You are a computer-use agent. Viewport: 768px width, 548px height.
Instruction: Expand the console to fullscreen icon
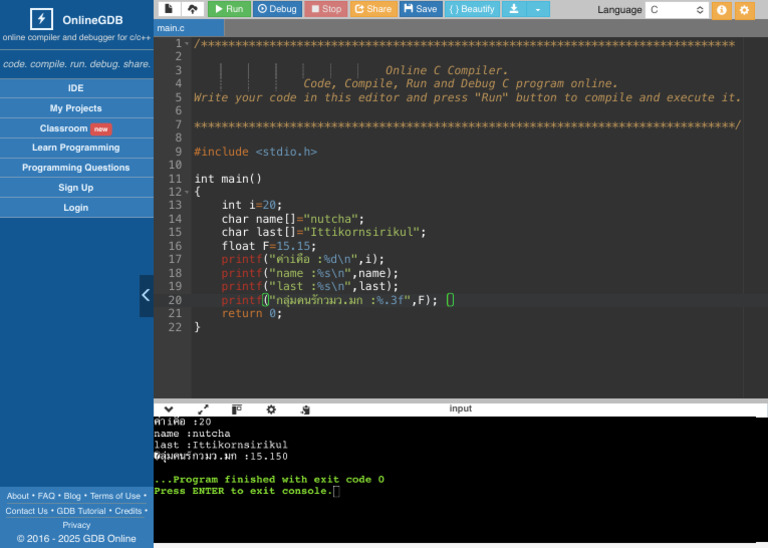point(203,409)
